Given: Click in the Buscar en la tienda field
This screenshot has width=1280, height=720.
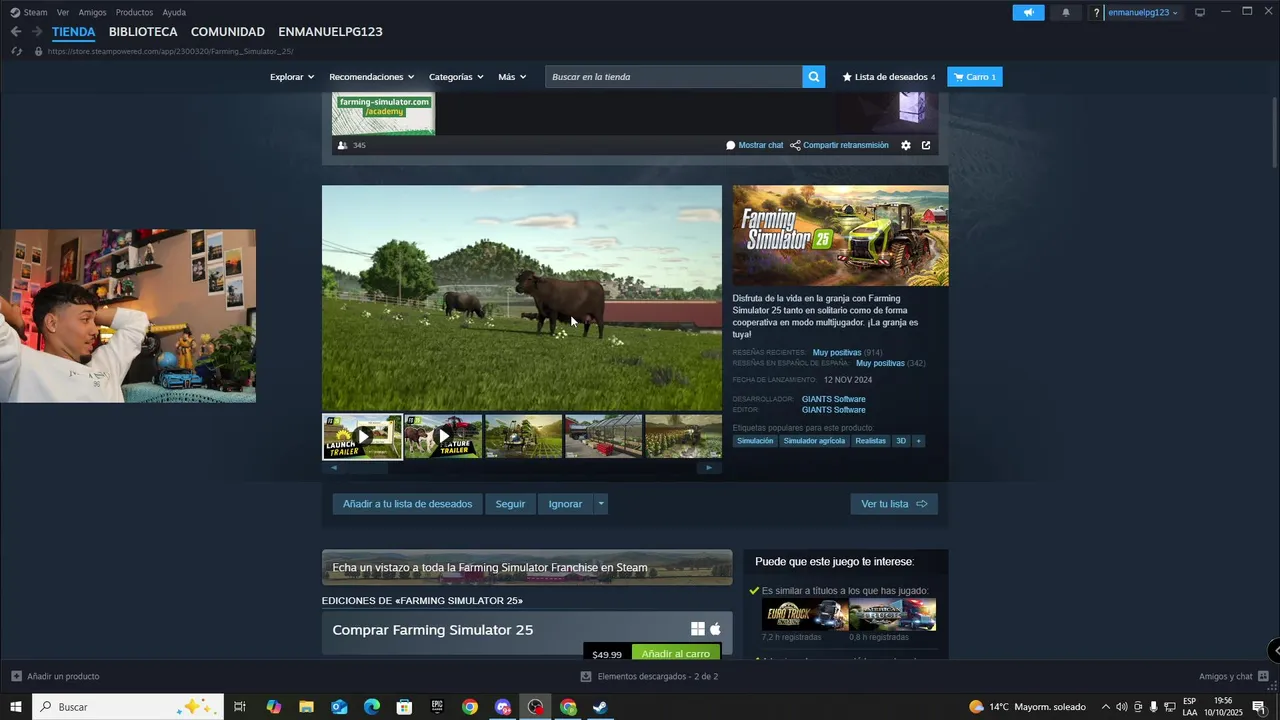Looking at the screenshot, I should click(x=673, y=77).
